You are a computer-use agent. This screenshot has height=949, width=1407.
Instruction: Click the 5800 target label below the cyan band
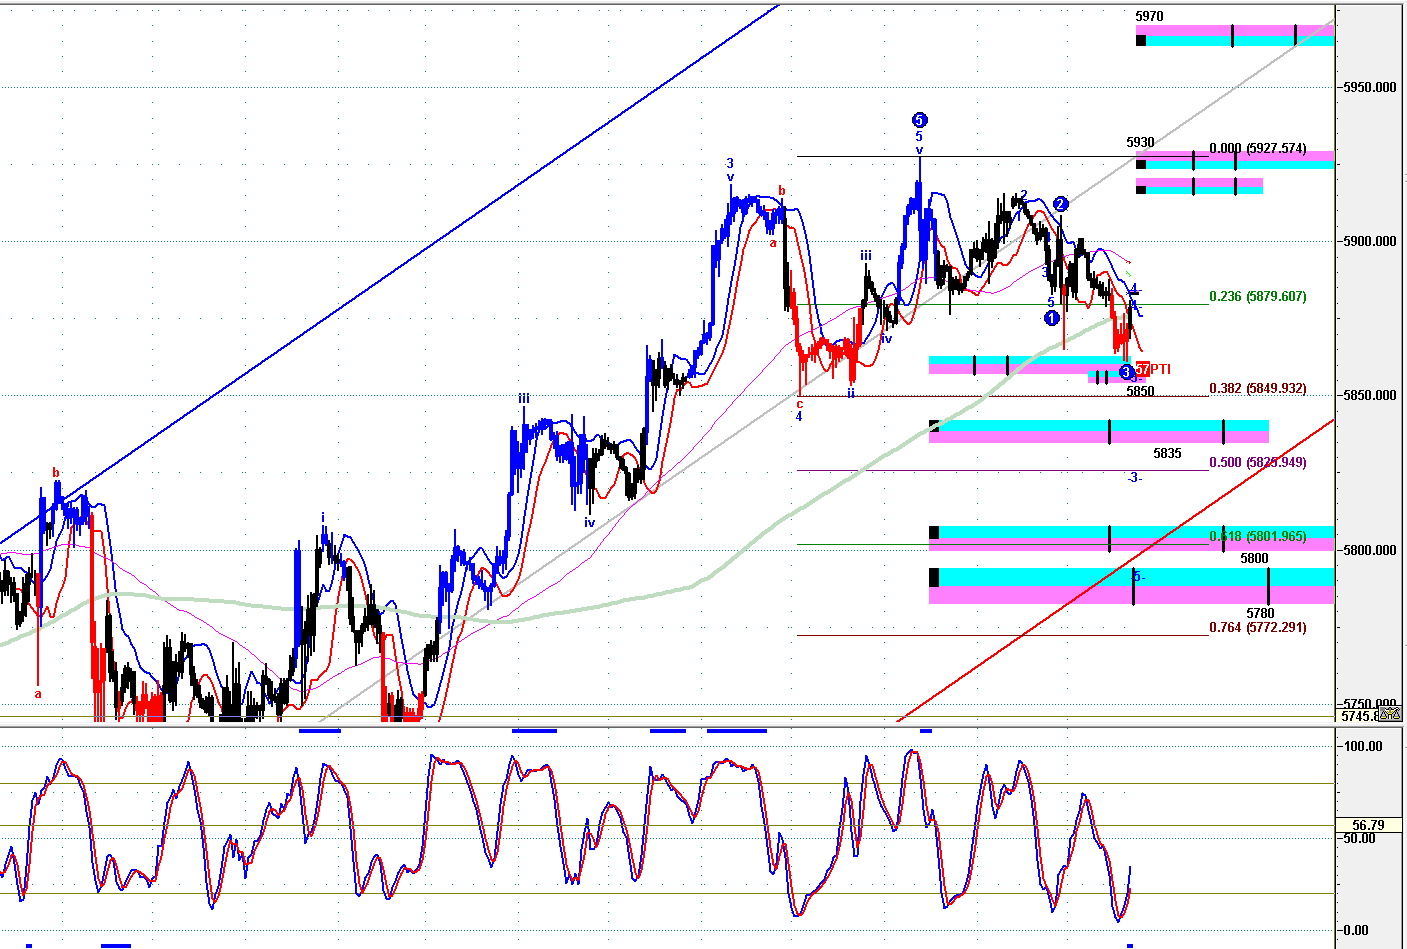click(x=1254, y=558)
